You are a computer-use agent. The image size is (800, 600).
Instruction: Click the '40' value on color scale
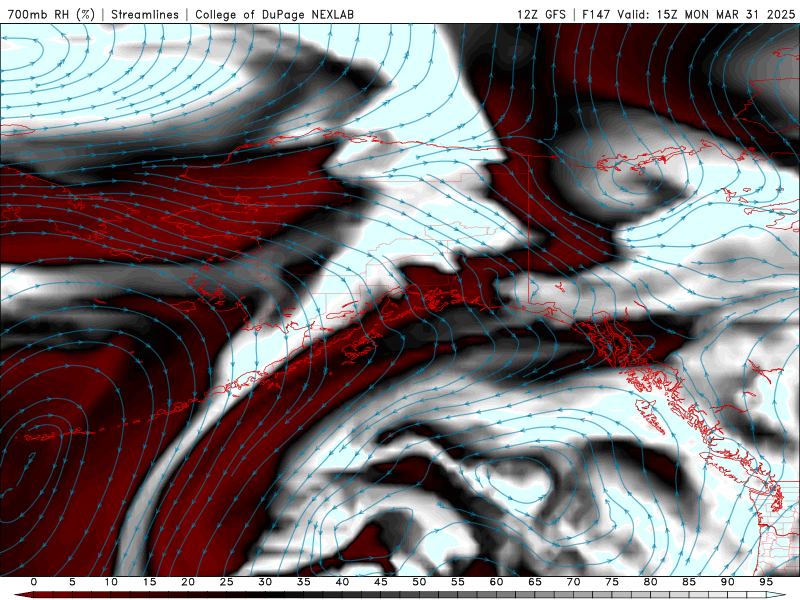(342, 582)
